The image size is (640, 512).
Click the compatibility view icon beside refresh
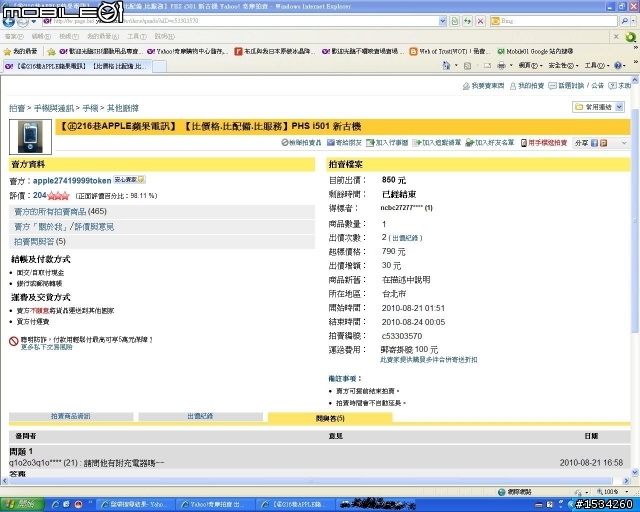[x=455, y=21]
